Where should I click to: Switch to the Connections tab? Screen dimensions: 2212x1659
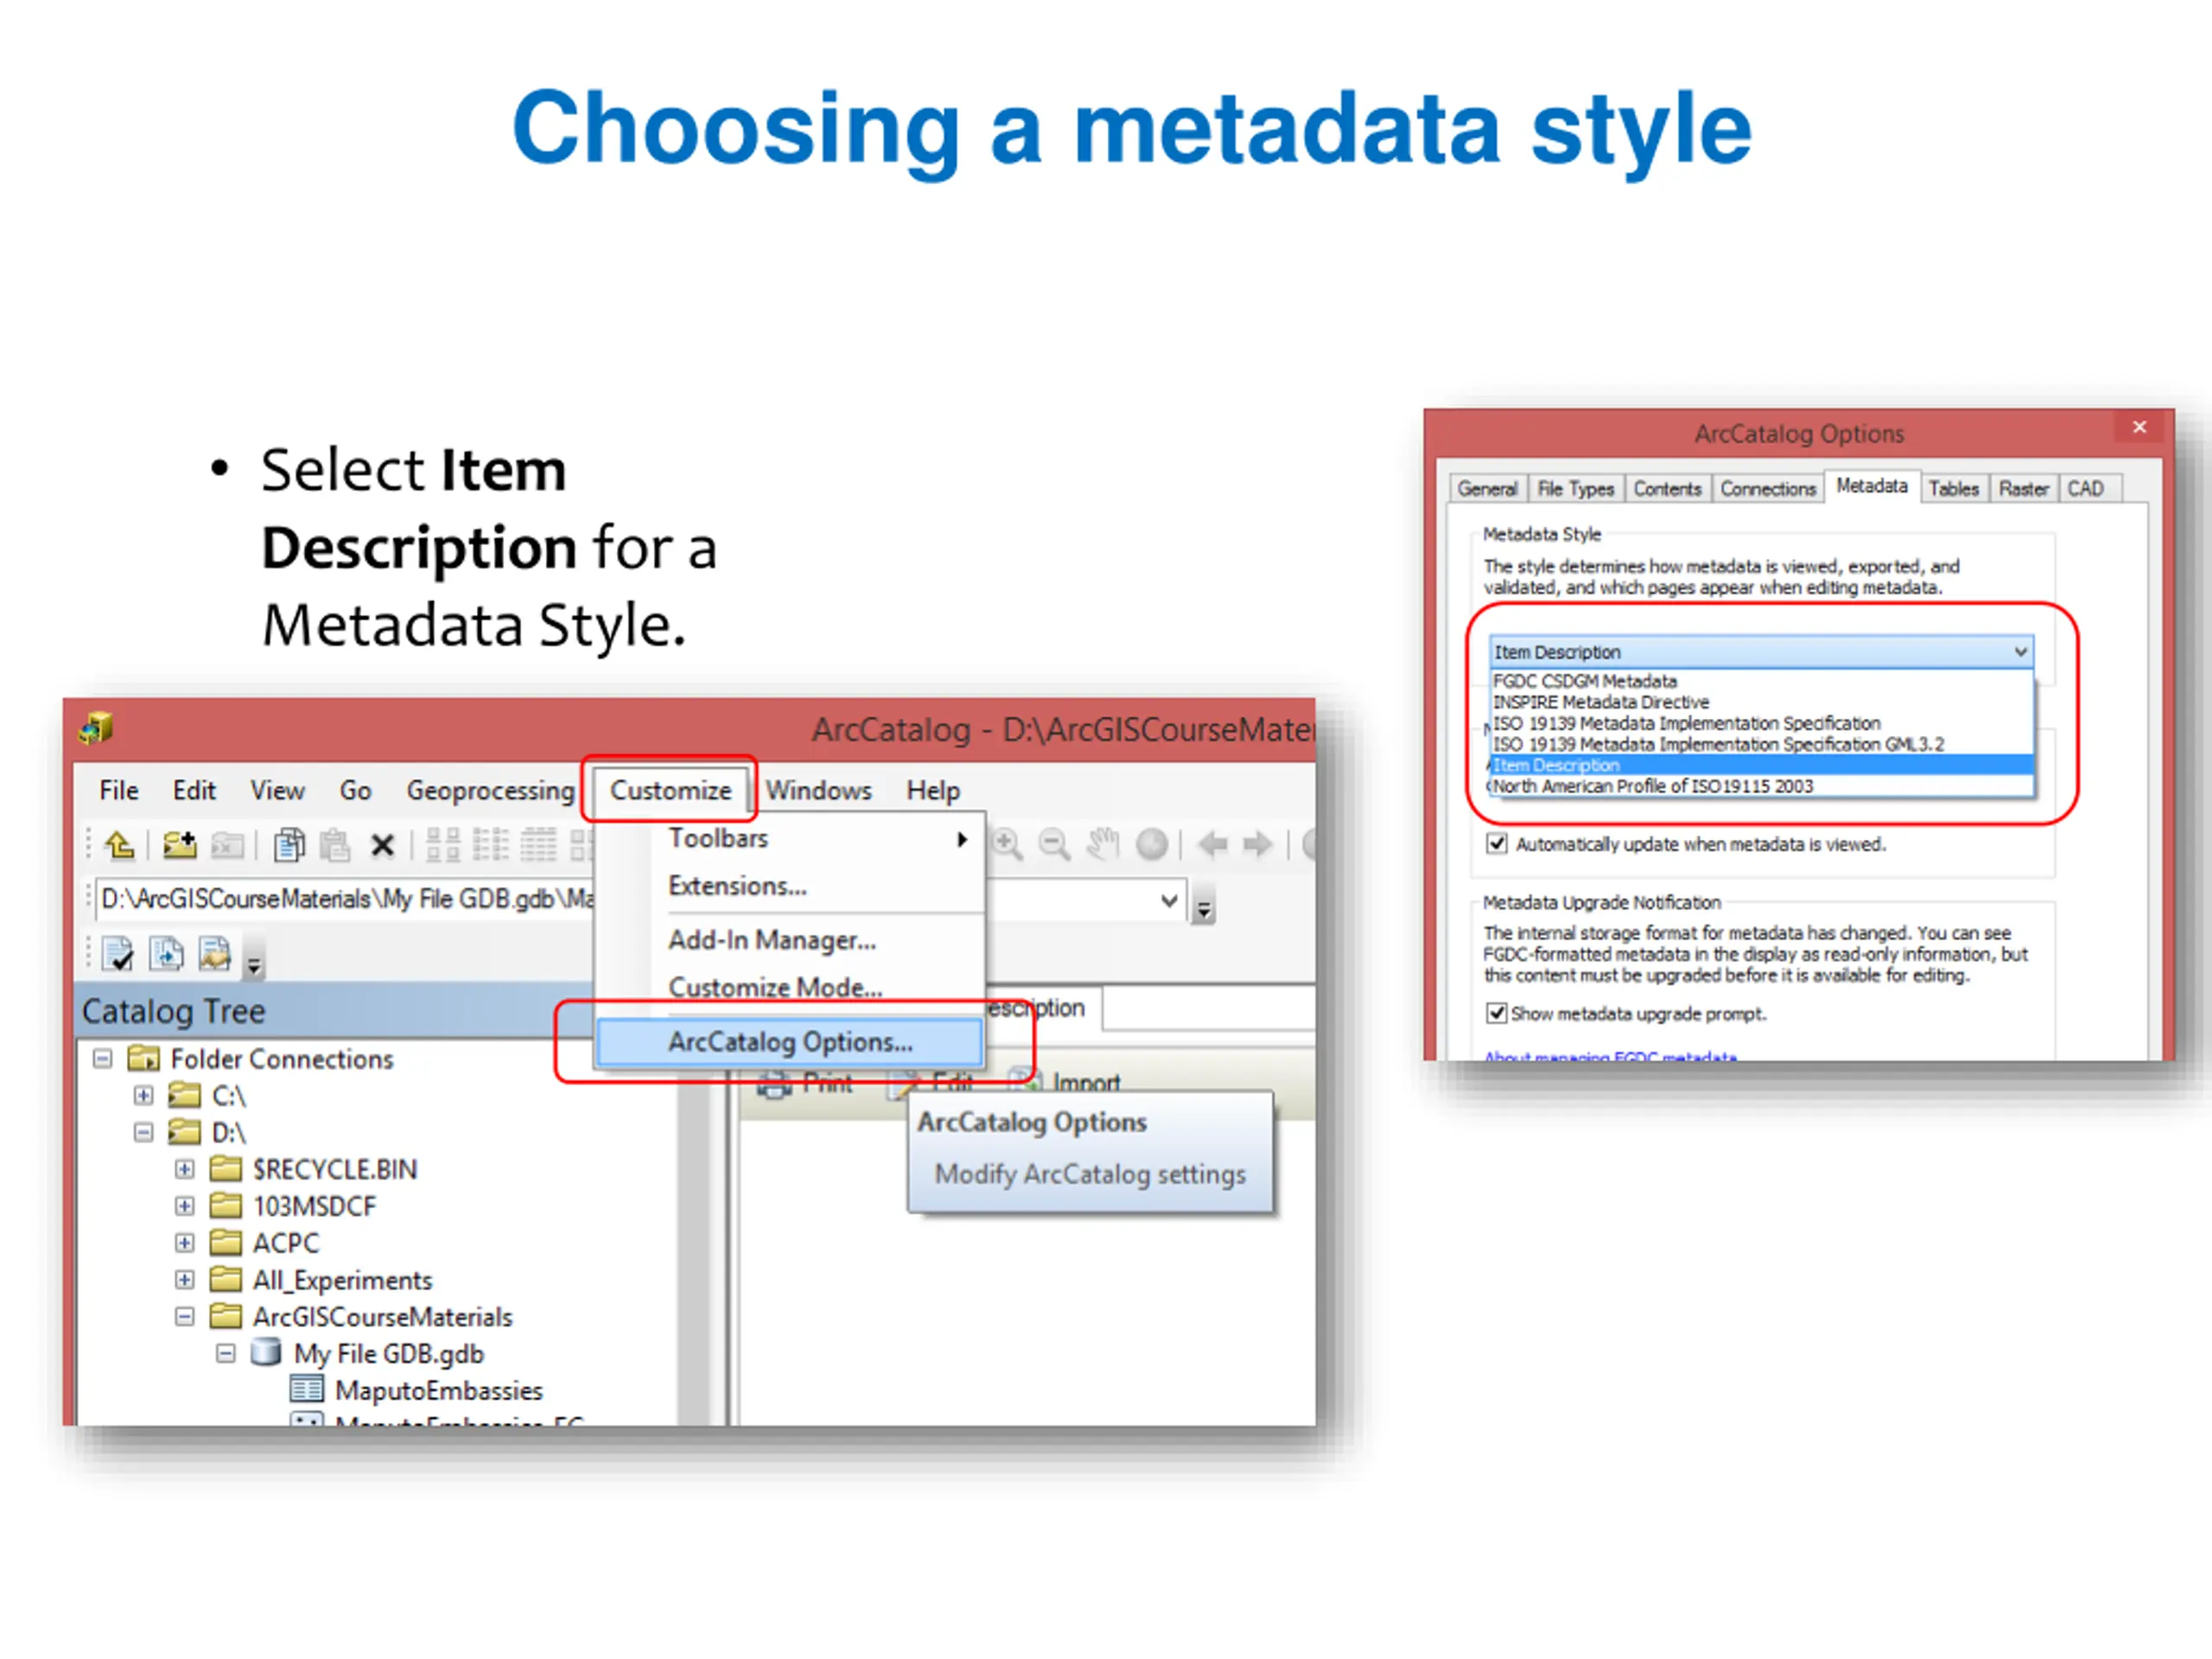point(1768,488)
